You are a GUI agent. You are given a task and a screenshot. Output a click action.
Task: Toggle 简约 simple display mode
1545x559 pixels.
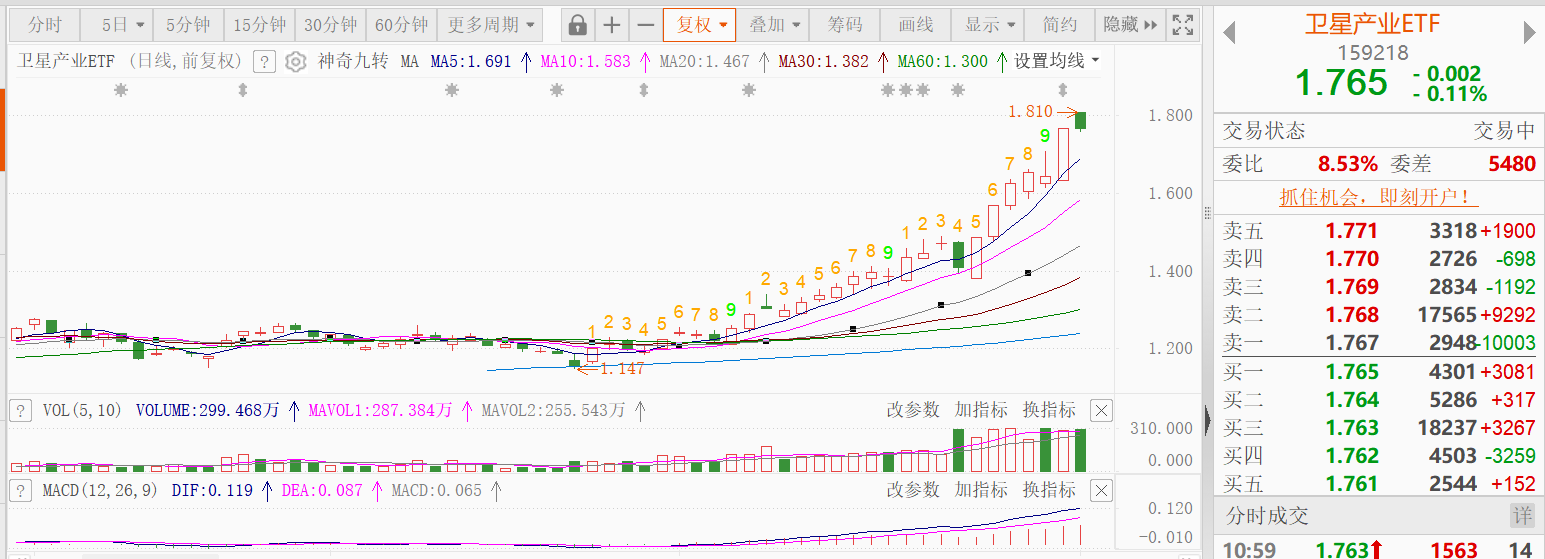click(1060, 25)
